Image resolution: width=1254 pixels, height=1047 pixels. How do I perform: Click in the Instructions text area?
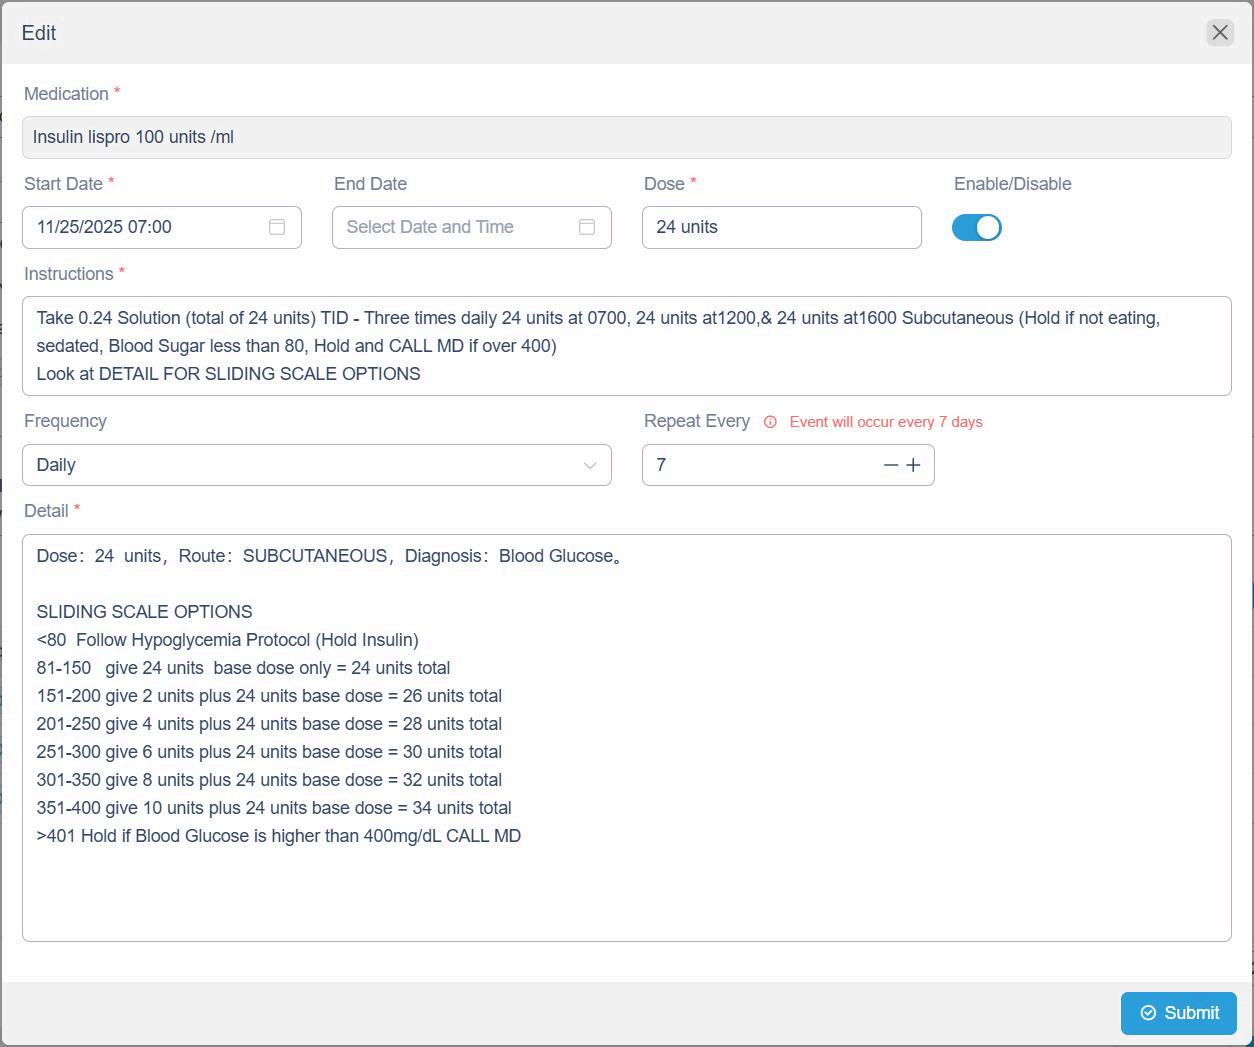pos(626,345)
